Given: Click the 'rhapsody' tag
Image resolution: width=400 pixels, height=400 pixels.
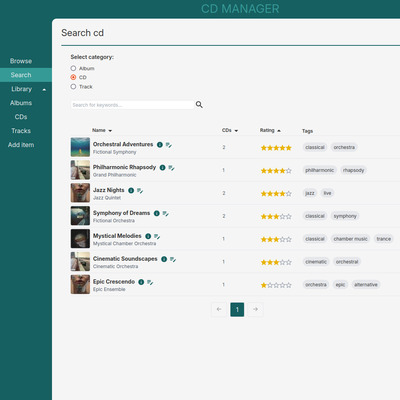Looking at the screenshot, I should point(353,170).
